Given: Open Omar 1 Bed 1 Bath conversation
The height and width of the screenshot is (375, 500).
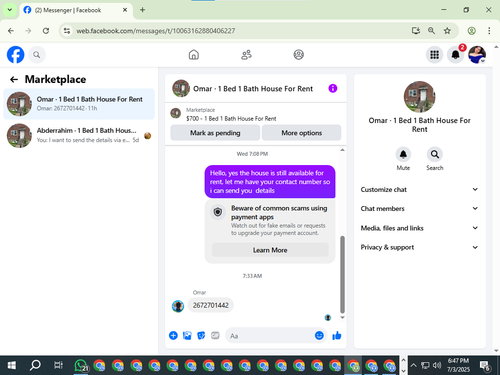Looking at the screenshot, I should [79, 104].
